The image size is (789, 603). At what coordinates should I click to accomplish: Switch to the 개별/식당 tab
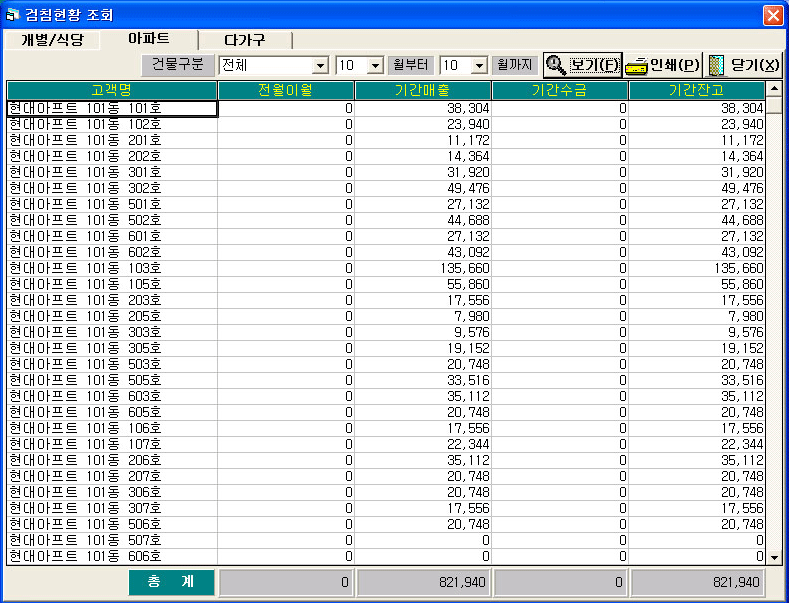(x=52, y=40)
